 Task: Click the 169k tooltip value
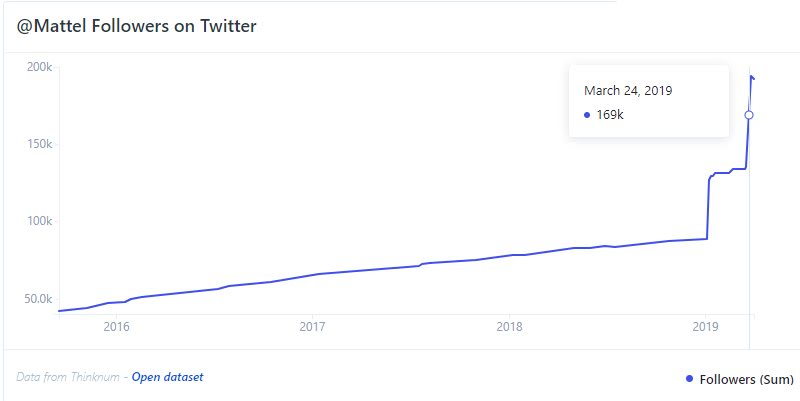pos(610,115)
